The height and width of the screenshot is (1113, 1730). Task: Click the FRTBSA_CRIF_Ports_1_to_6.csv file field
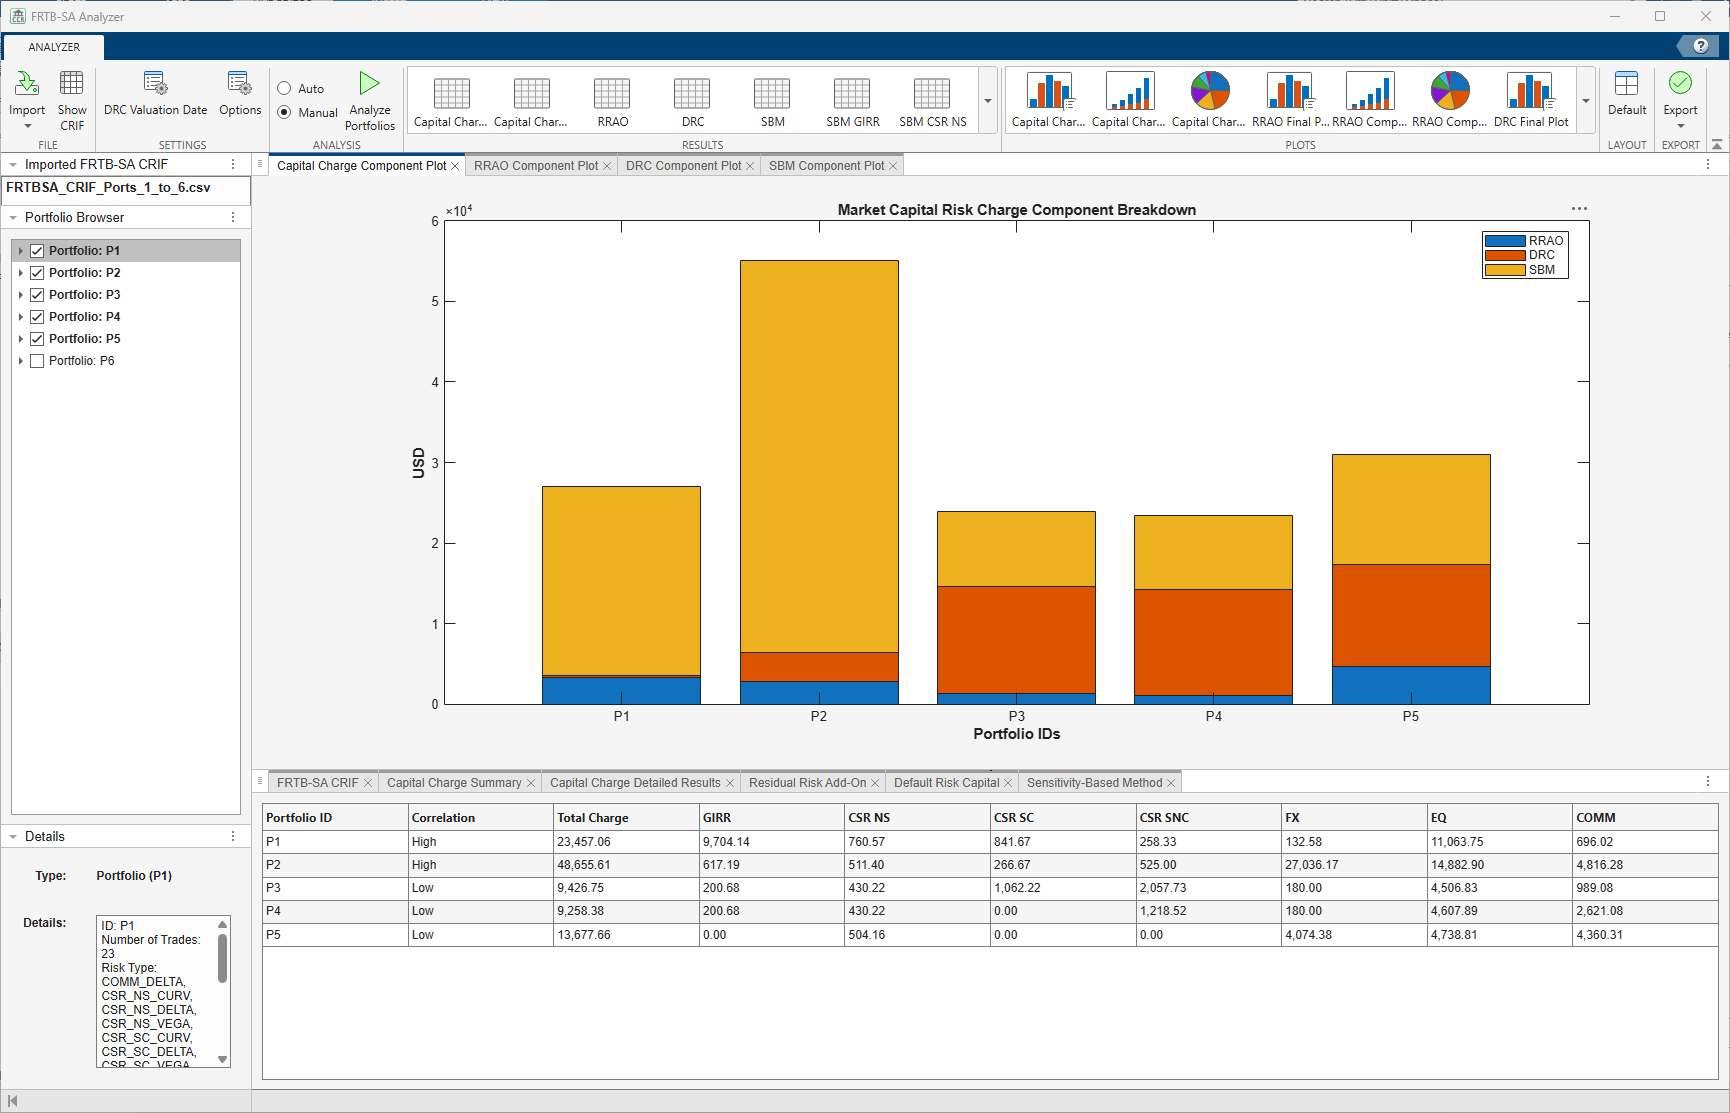tap(126, 189)
